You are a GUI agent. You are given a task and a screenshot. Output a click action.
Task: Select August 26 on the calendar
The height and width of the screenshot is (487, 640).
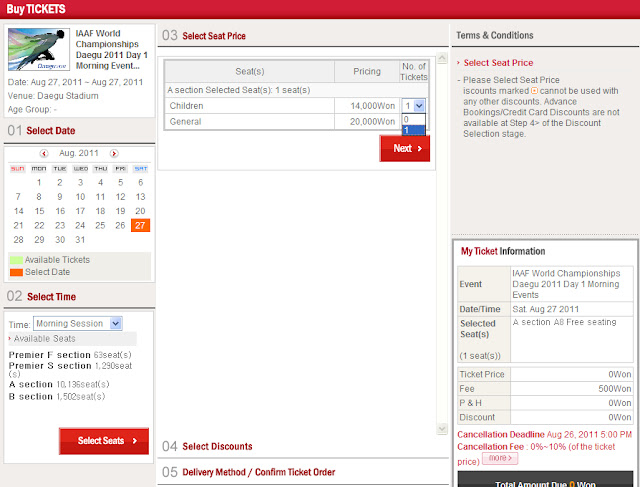[120, 225]
